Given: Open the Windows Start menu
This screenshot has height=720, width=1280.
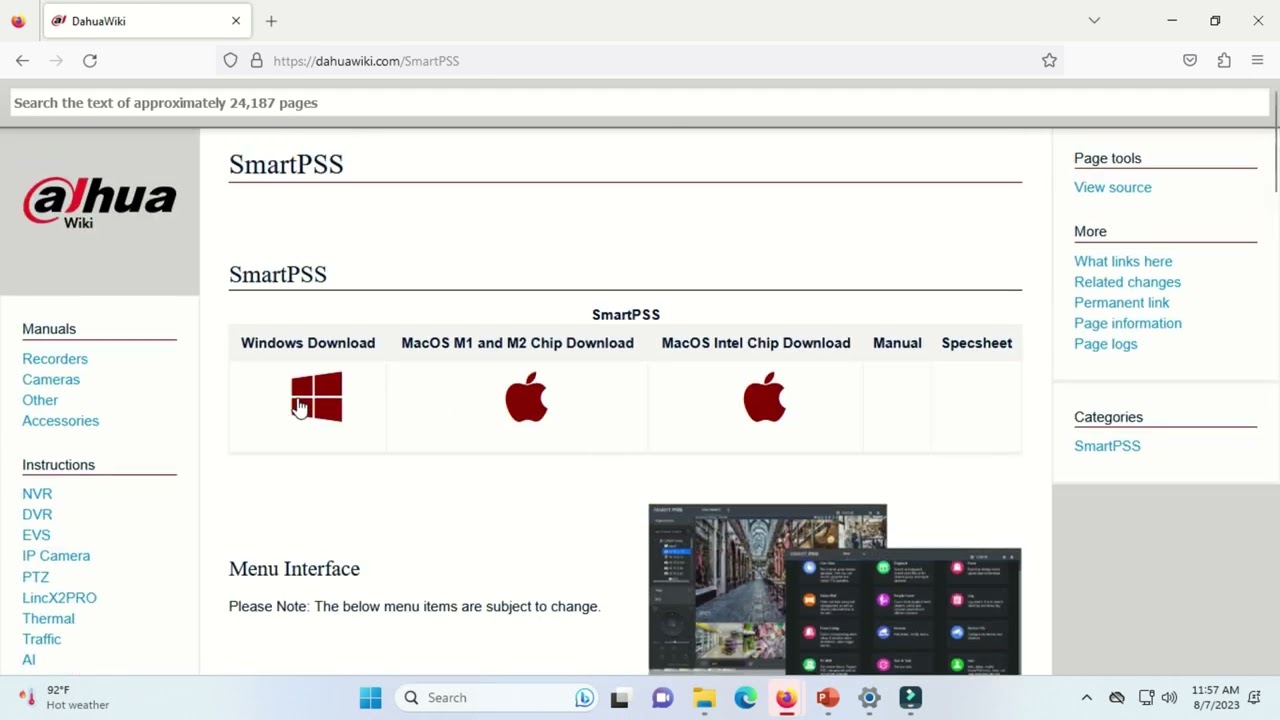Looking at the screenshot, I should tap(370, 698).
